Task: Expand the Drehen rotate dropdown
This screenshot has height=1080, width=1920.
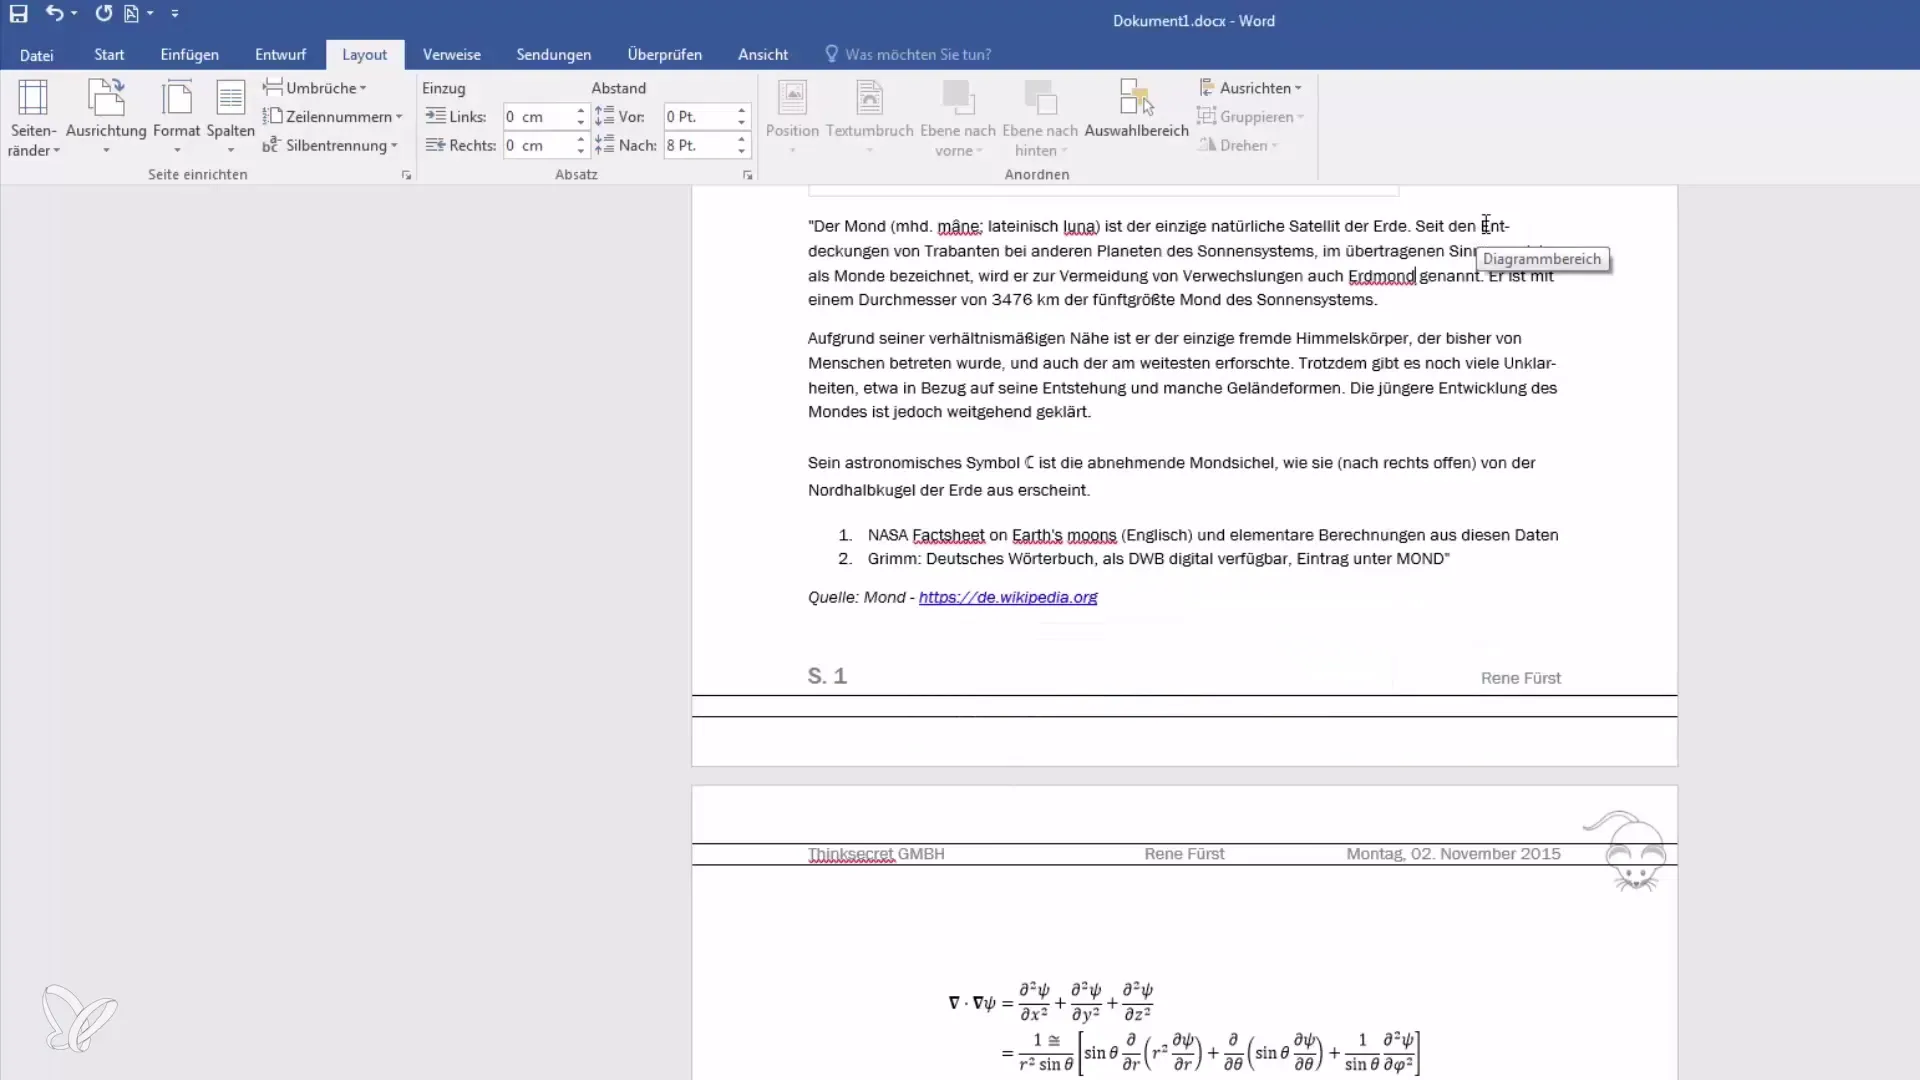Action: [x=1238, y=146]
